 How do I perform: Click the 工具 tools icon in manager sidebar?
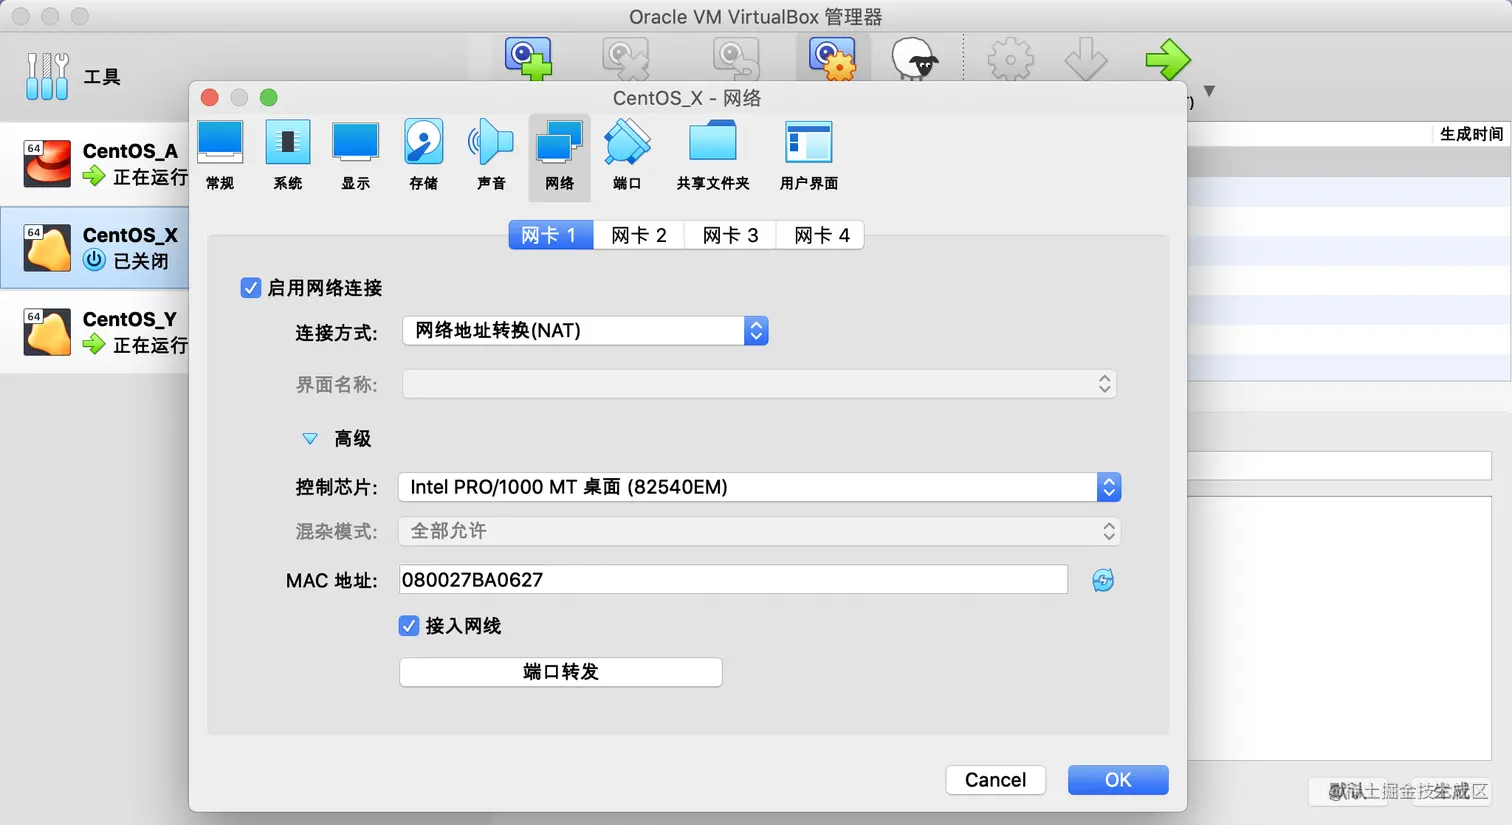[47, 76]
